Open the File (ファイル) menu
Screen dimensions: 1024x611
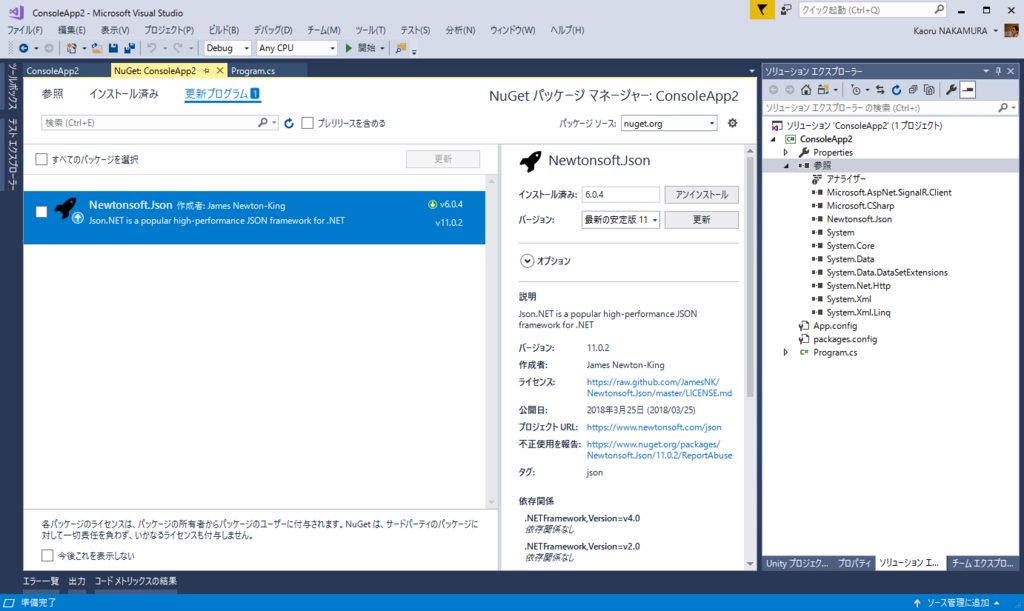pyautogui.click(x=25, y=30)
